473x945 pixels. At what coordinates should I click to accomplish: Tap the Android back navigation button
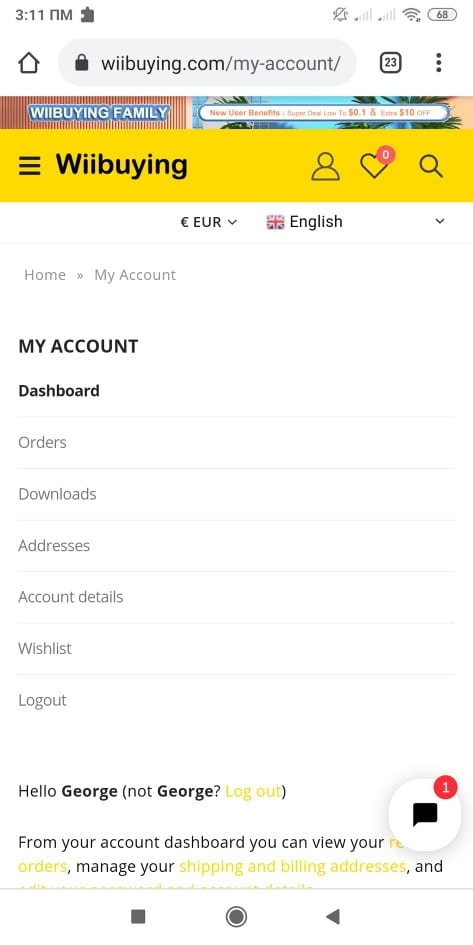333,917
